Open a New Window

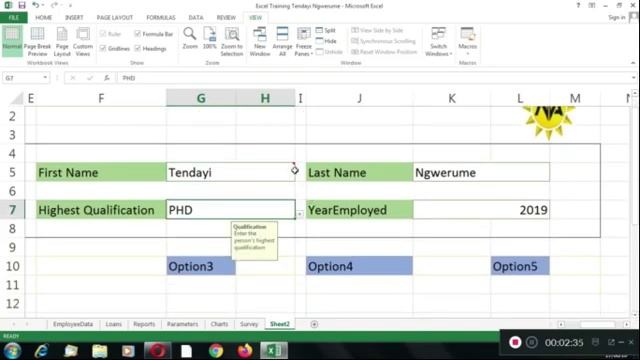pos(260,42)
